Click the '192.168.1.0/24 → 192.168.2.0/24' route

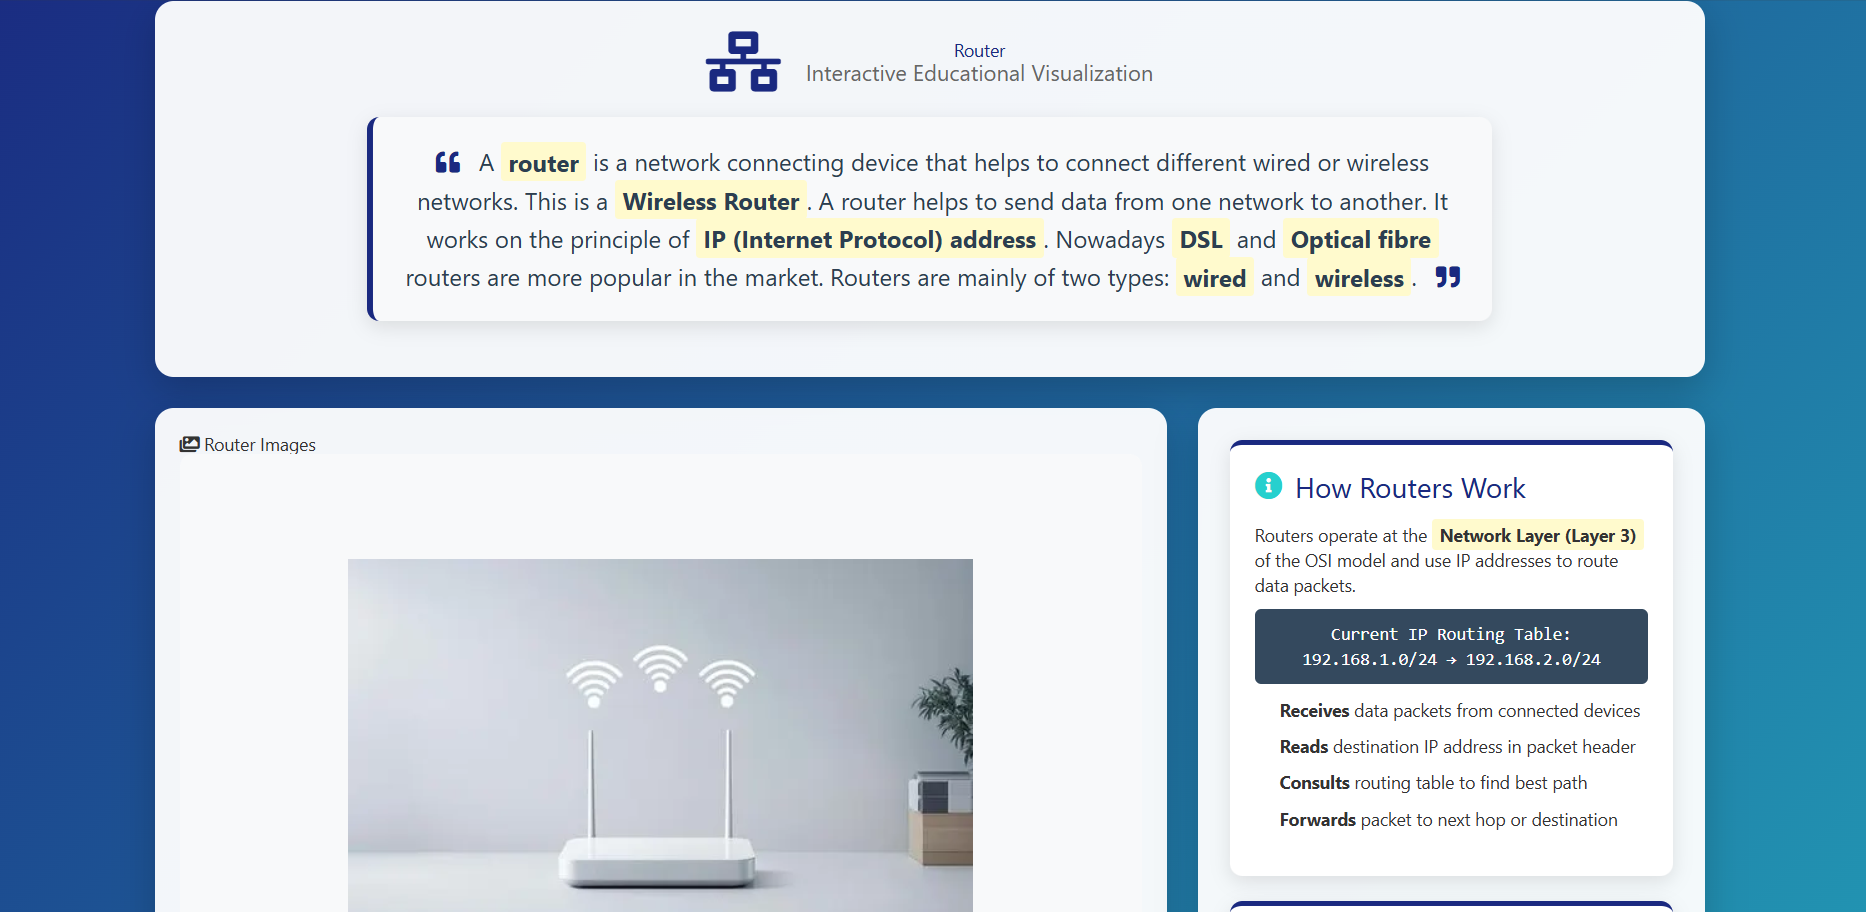coord(1451,660)
